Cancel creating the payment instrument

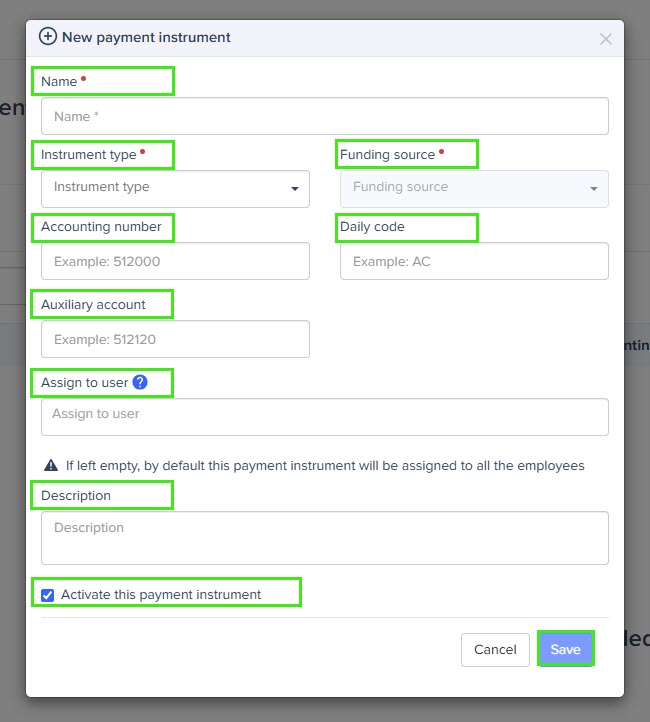tap(495, 649)
